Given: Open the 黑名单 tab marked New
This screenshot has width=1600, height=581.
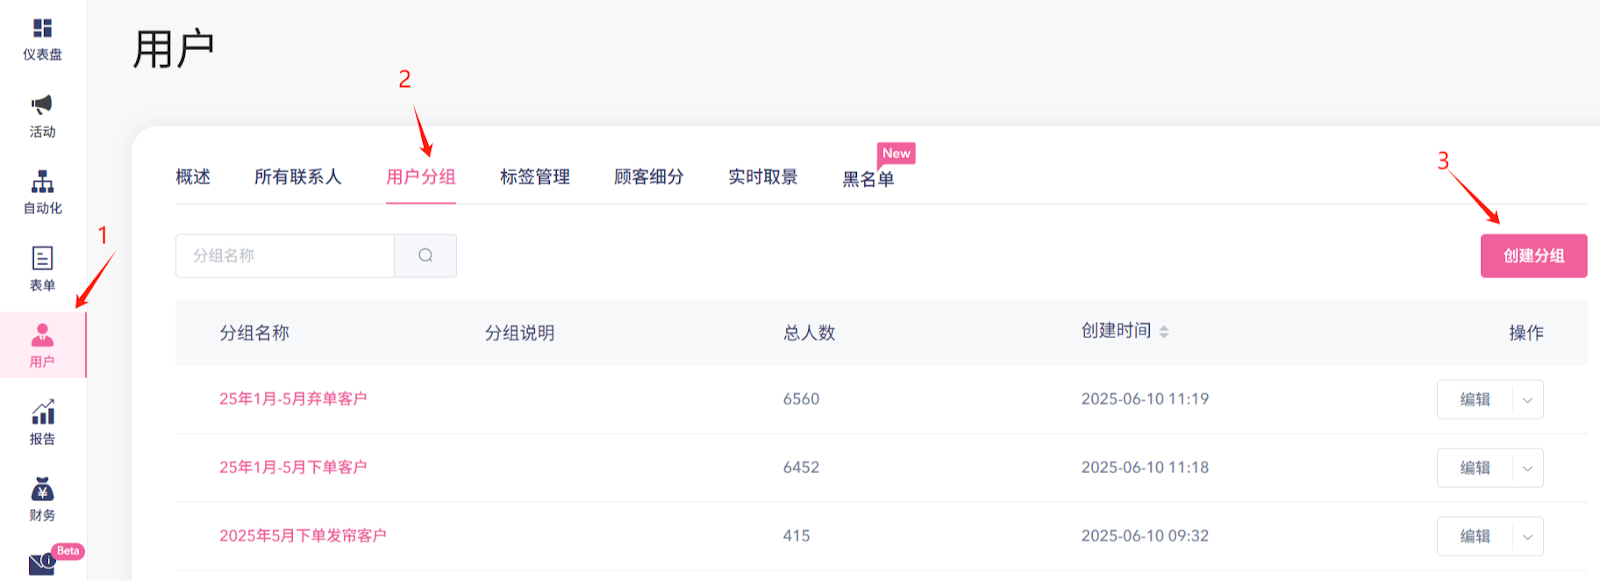Looking at the screenshot, I should (x=867, y=179).
